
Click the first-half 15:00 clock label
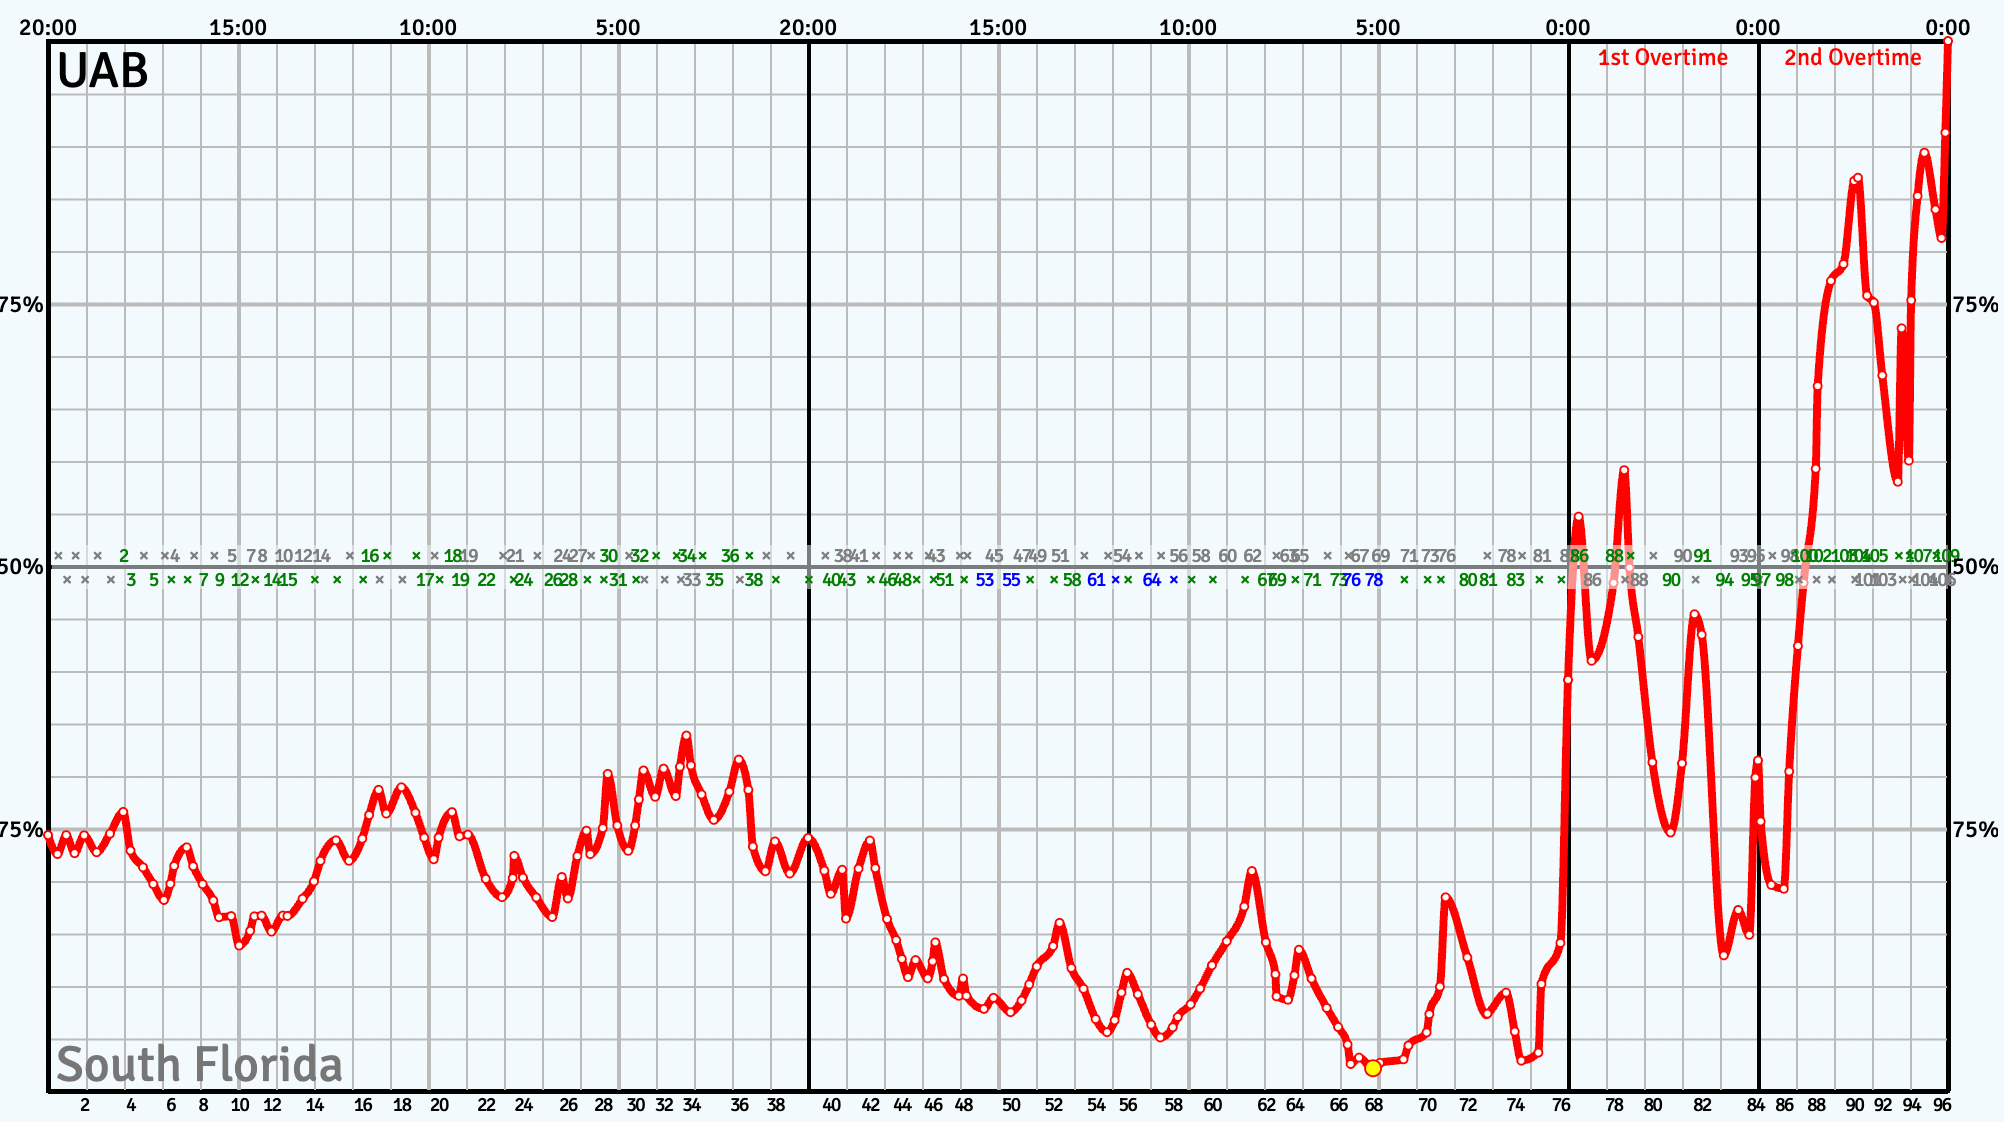238,28
